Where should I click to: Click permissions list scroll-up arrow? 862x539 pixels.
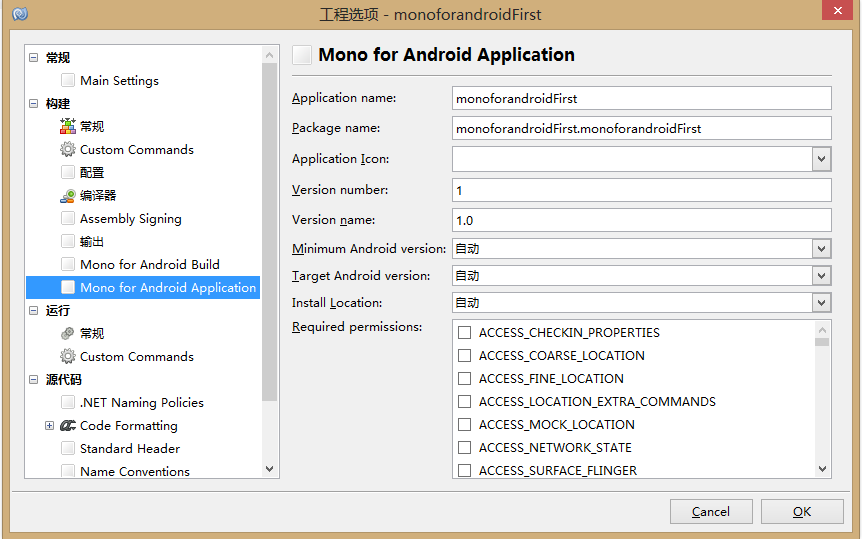click(822, 330)
